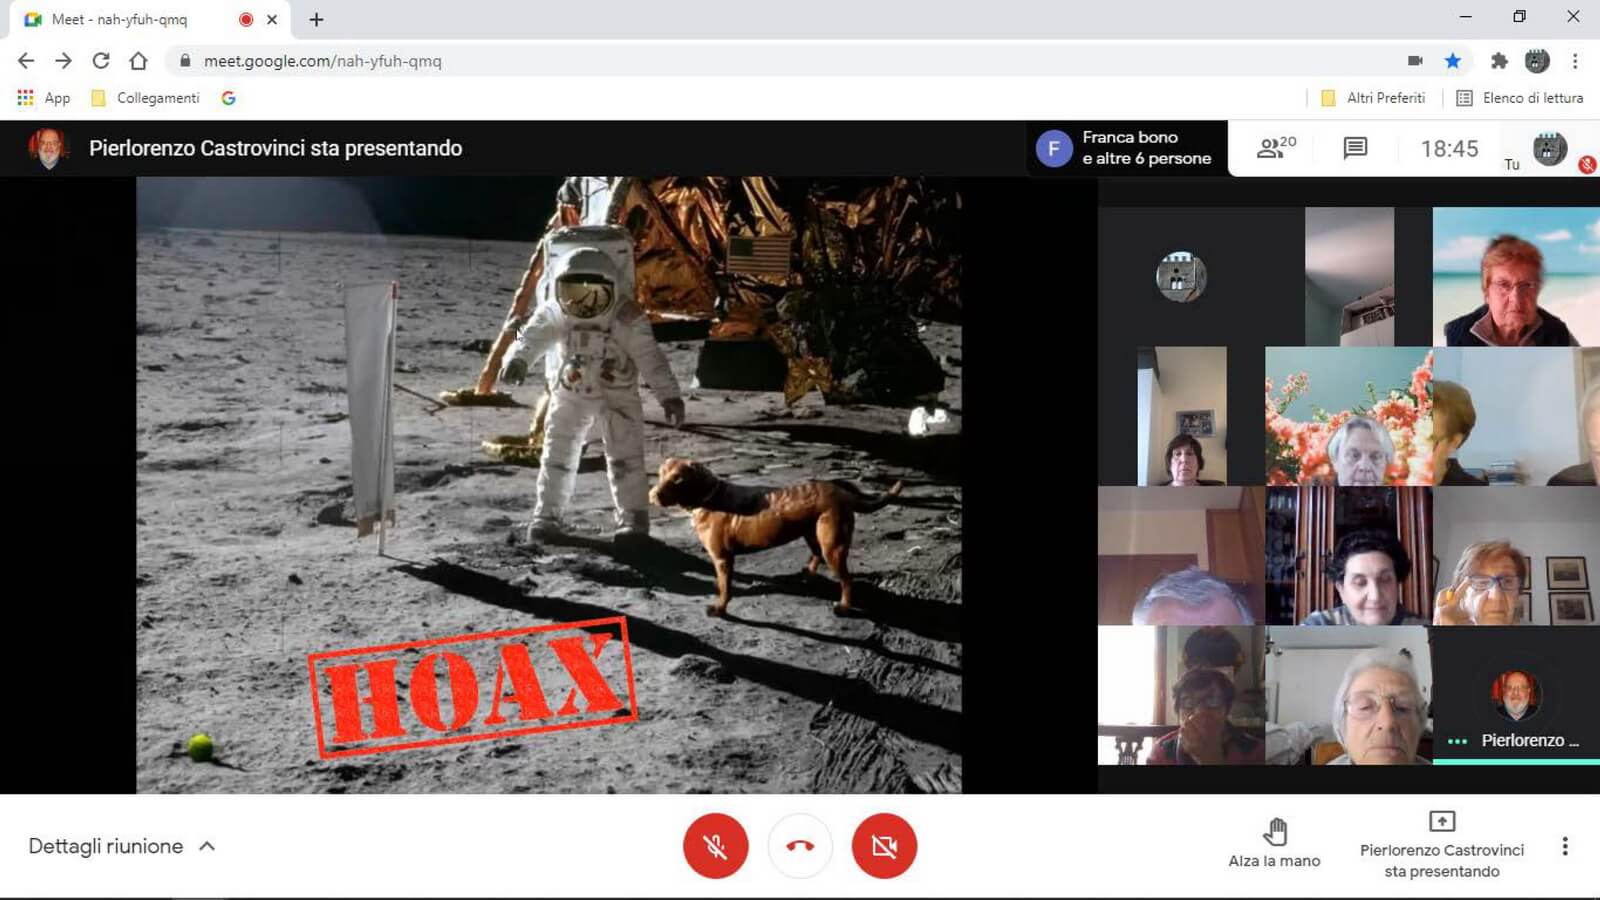The image size is (1600, 900).
Task: Open the App shortcuts in the bookmarks bar
Action: click(x=44, y=98)
